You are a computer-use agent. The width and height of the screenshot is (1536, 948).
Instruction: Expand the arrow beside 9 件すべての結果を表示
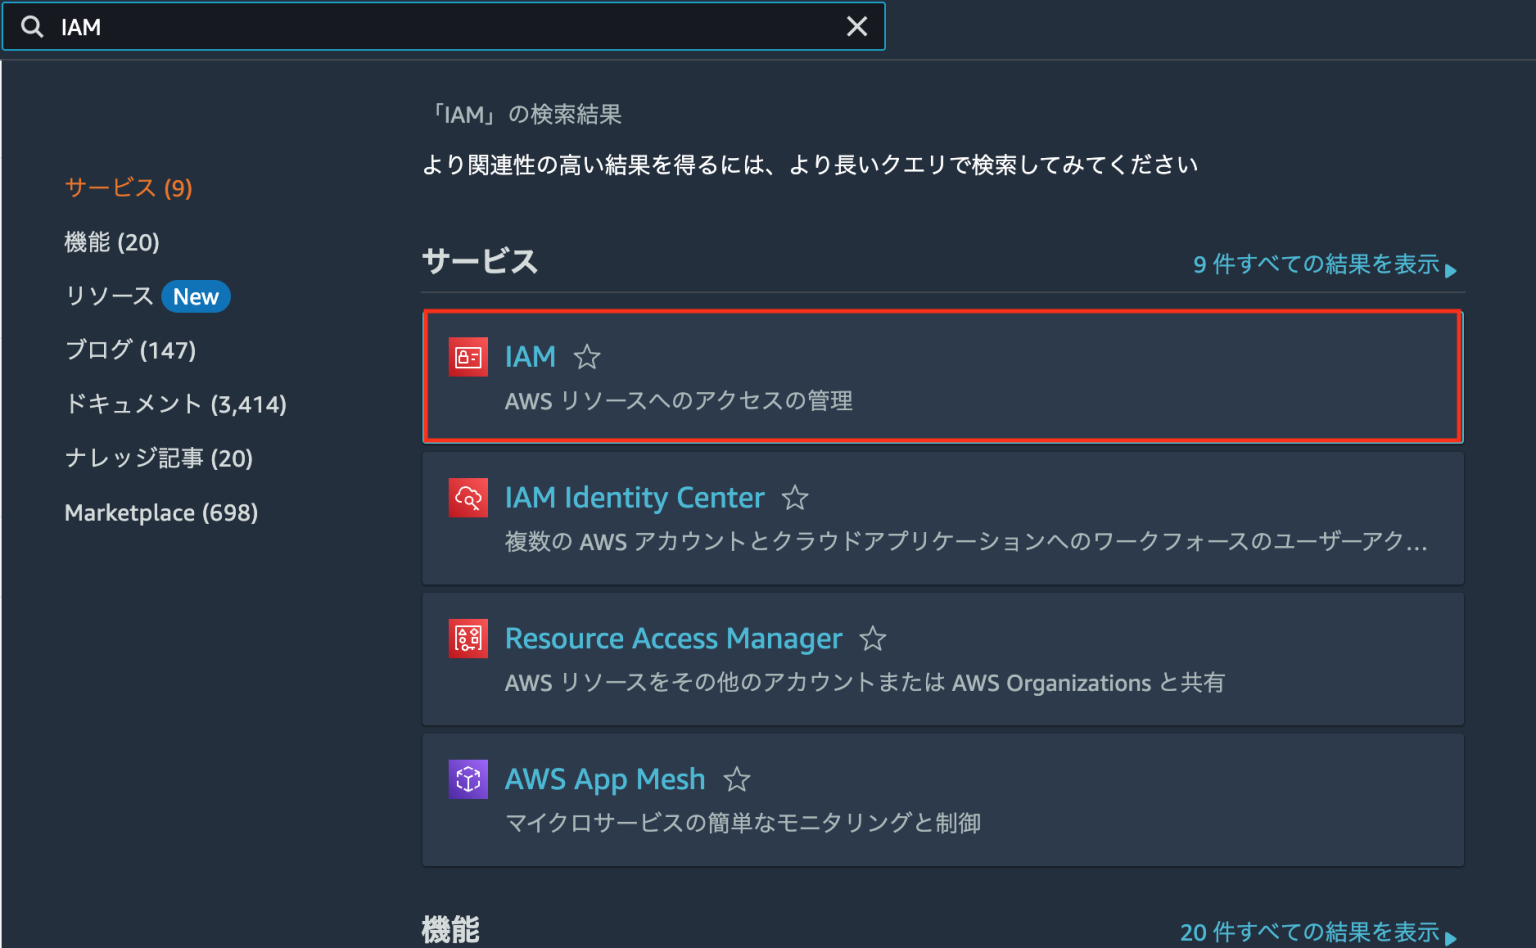[x=1452, y=269]
